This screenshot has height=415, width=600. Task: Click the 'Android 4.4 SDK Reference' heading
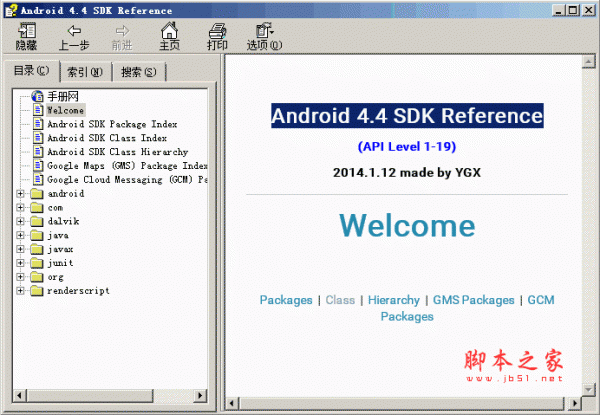407,116
